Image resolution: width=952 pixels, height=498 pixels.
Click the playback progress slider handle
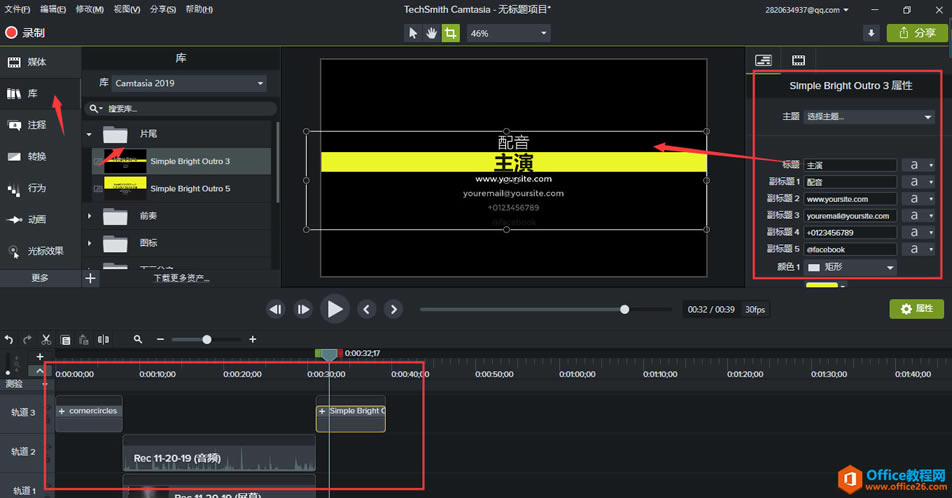point(624,310)
